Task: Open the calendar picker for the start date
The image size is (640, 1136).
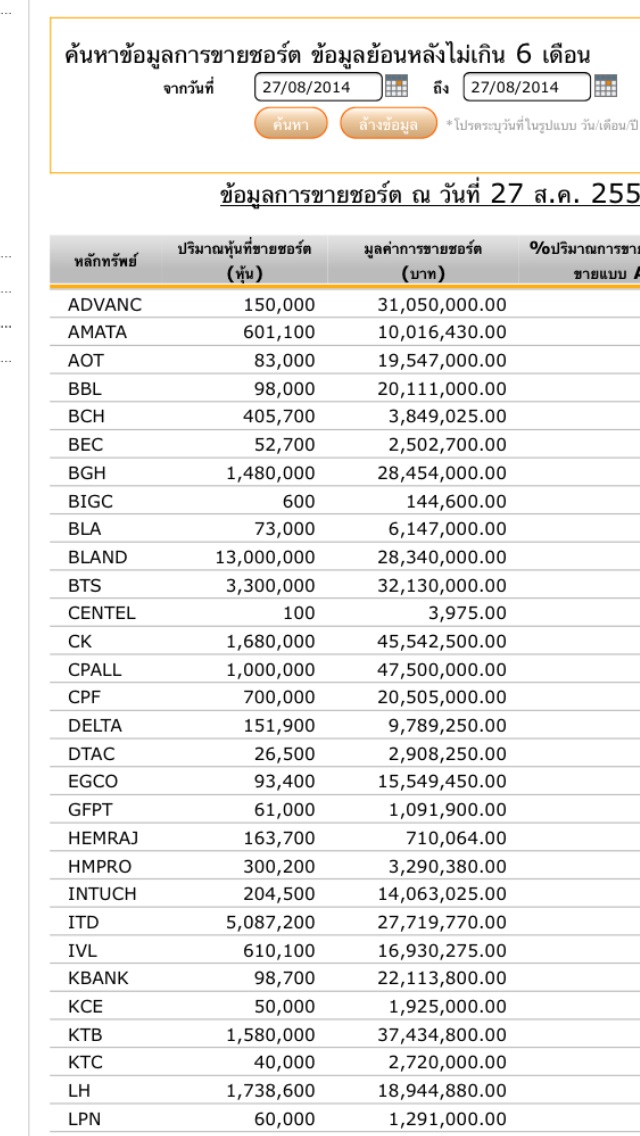Action: point(396,87)
